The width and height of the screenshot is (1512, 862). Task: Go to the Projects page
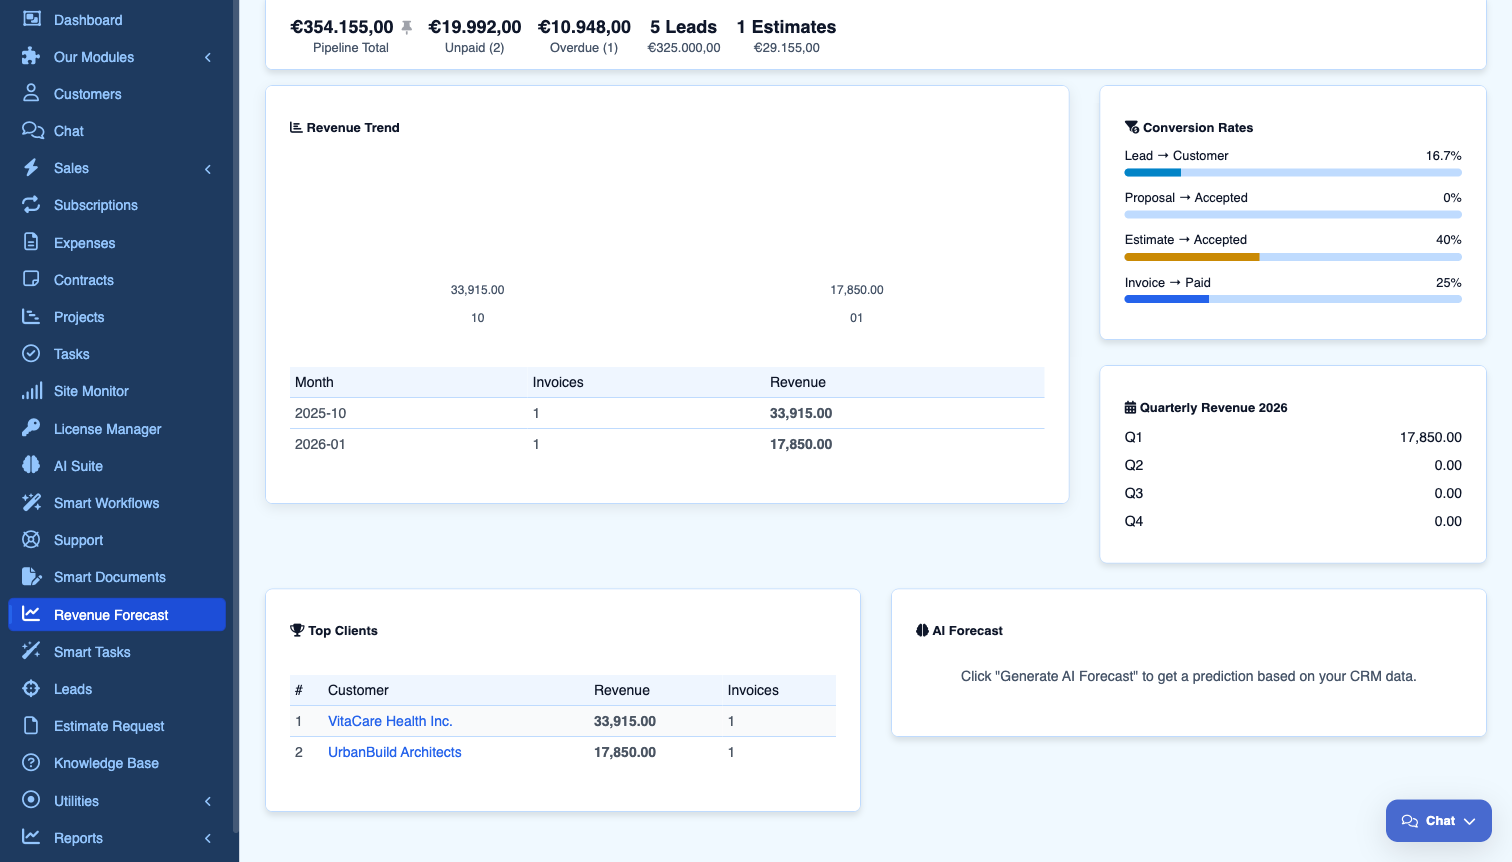(x=79, y=317)
